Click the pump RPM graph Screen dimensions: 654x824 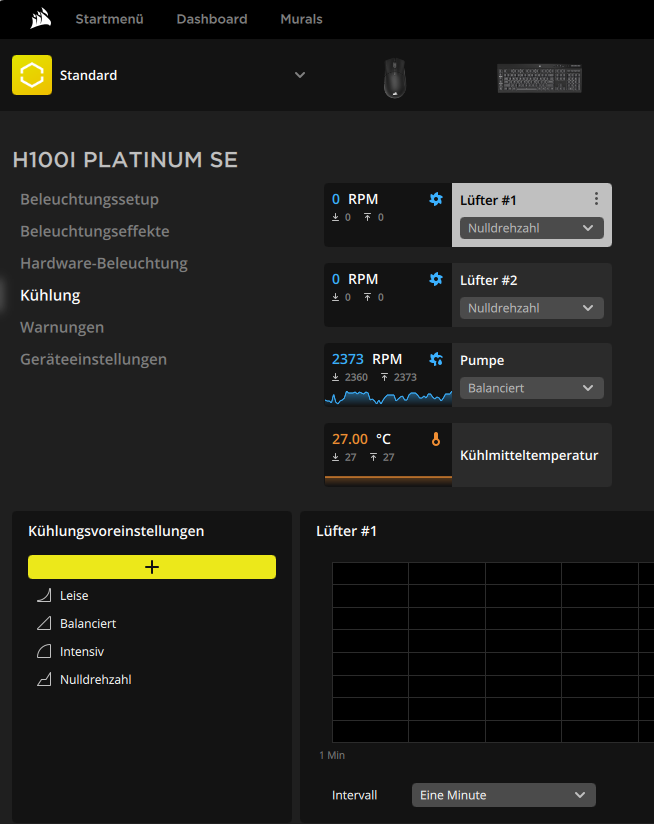click(x=388, y=398)
